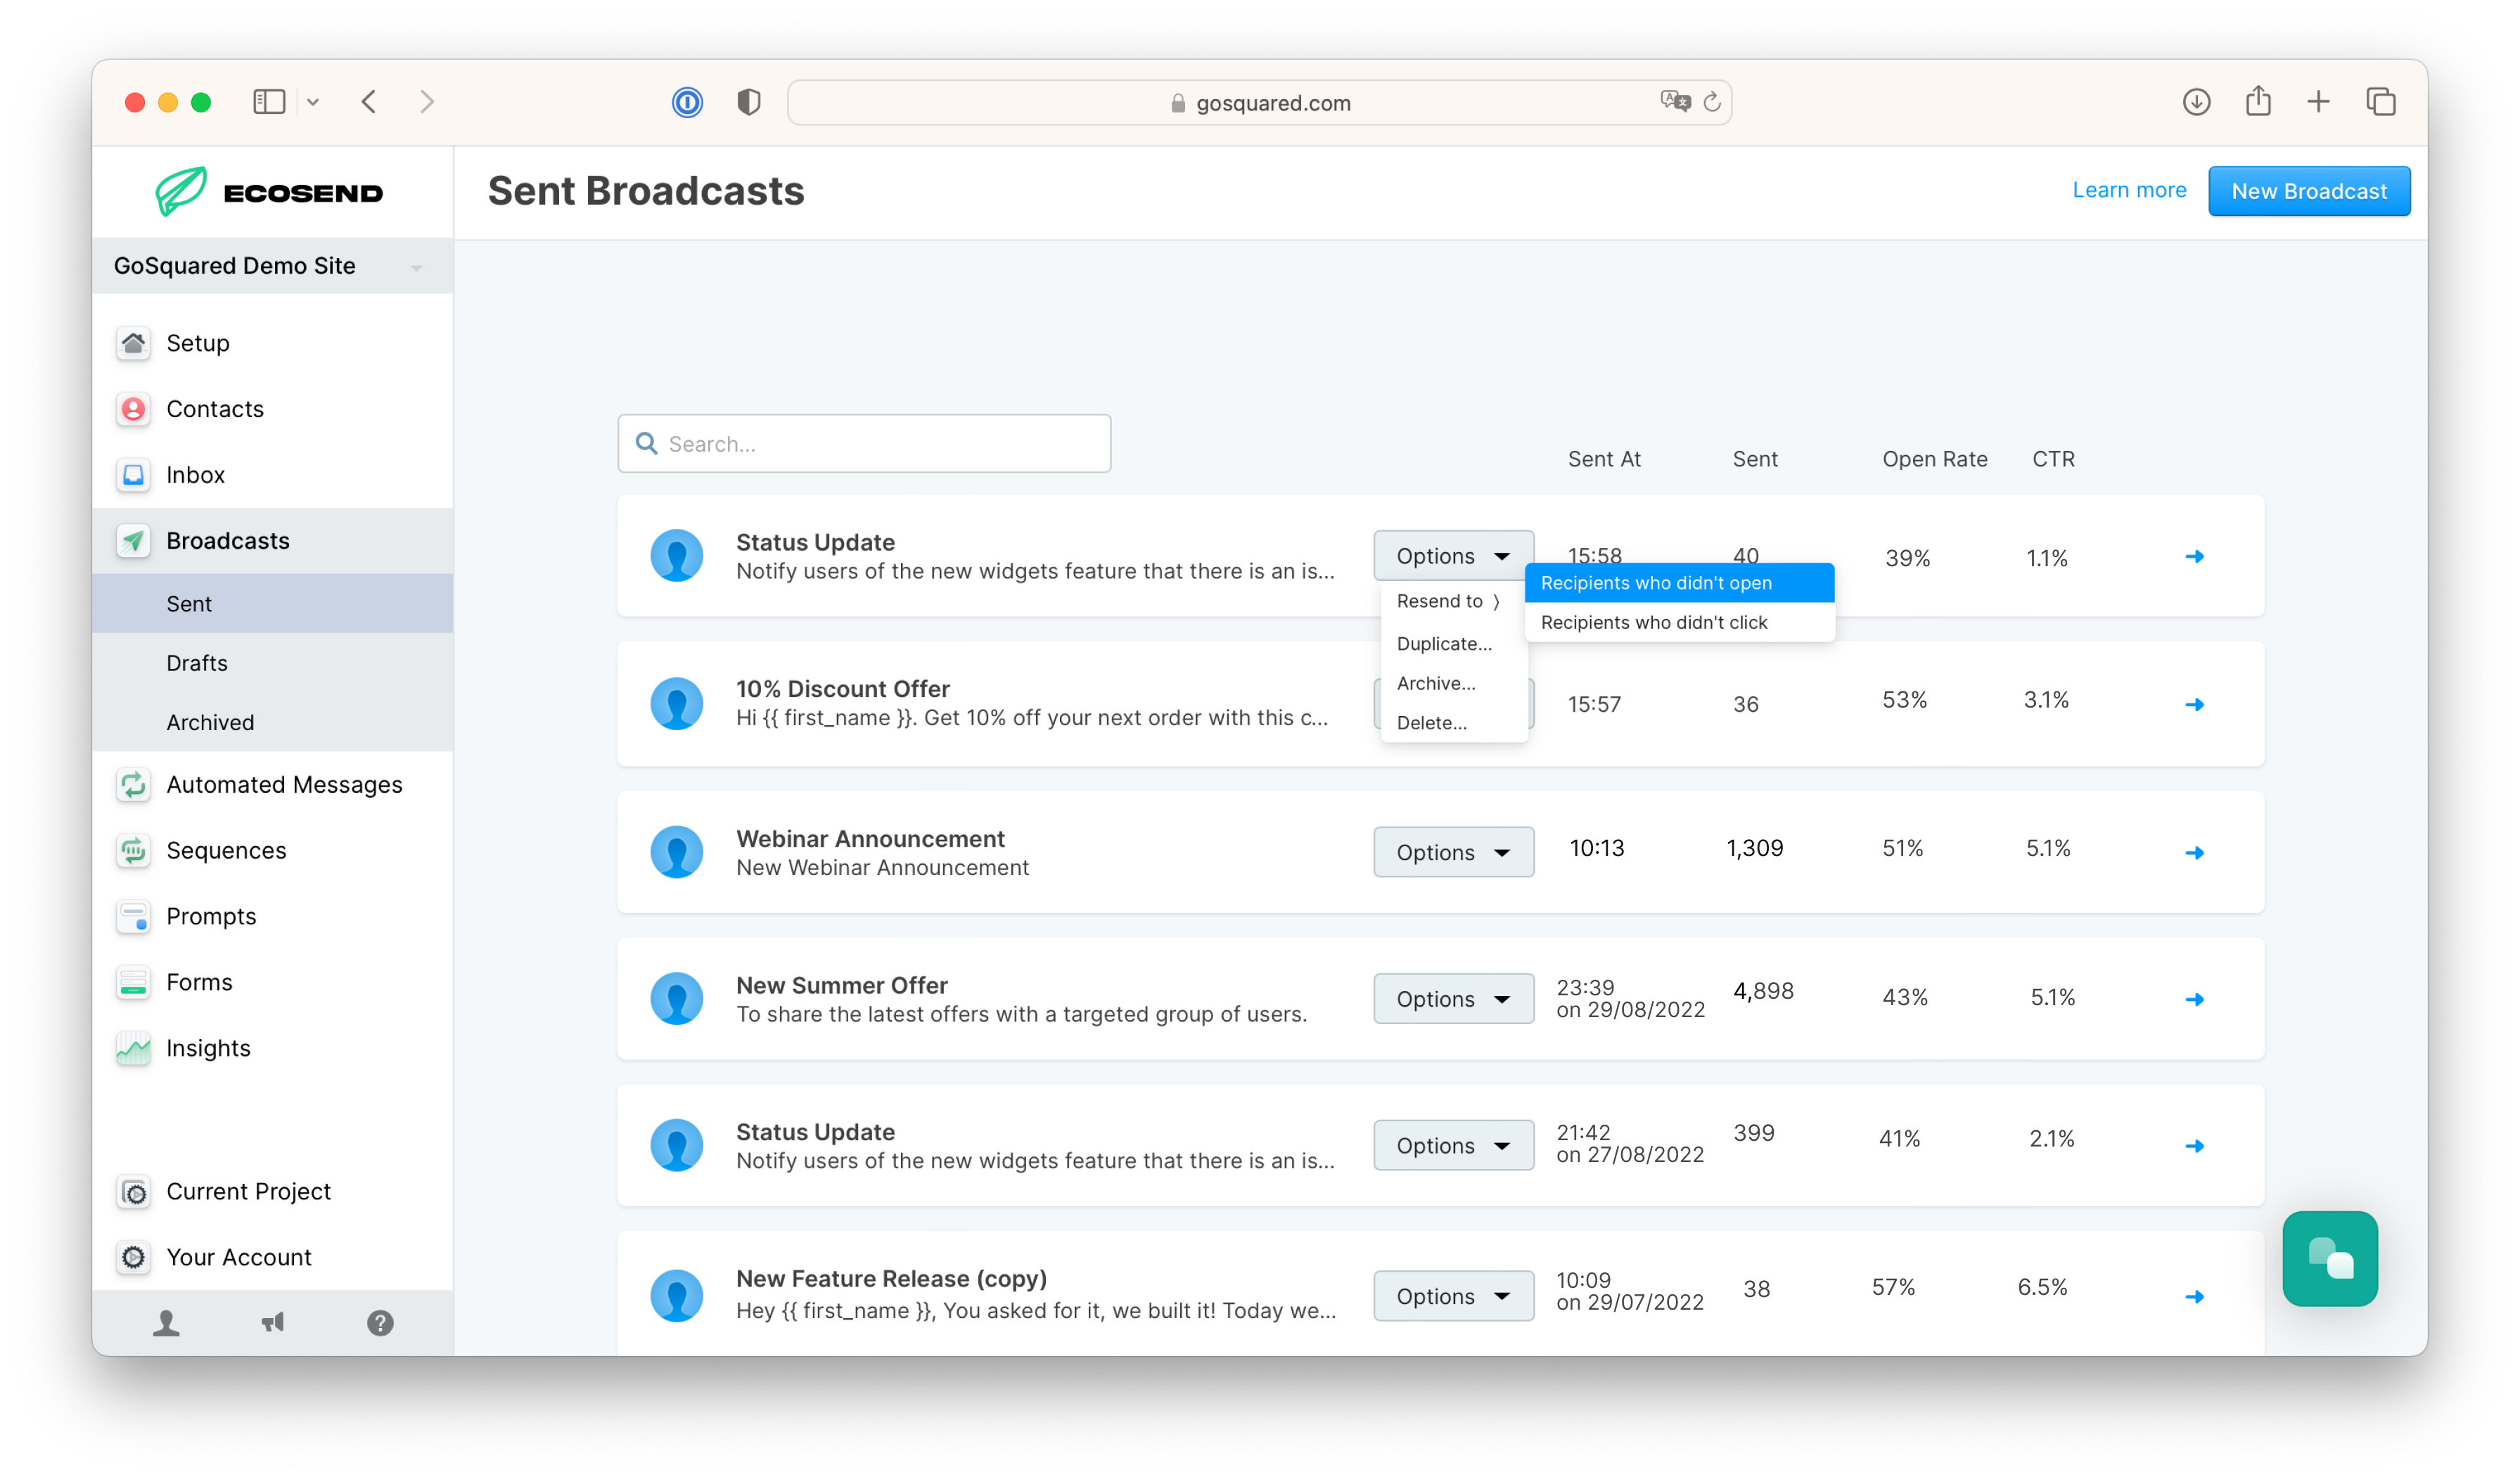Click the New Broadcast button
The width and height of the screenshot is (2520, 1475).
click(x=2309, y=191)
